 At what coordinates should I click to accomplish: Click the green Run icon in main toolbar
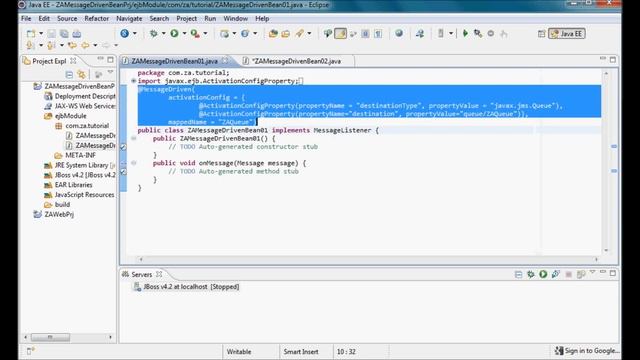pyautogui.click(x=174, y=33)
